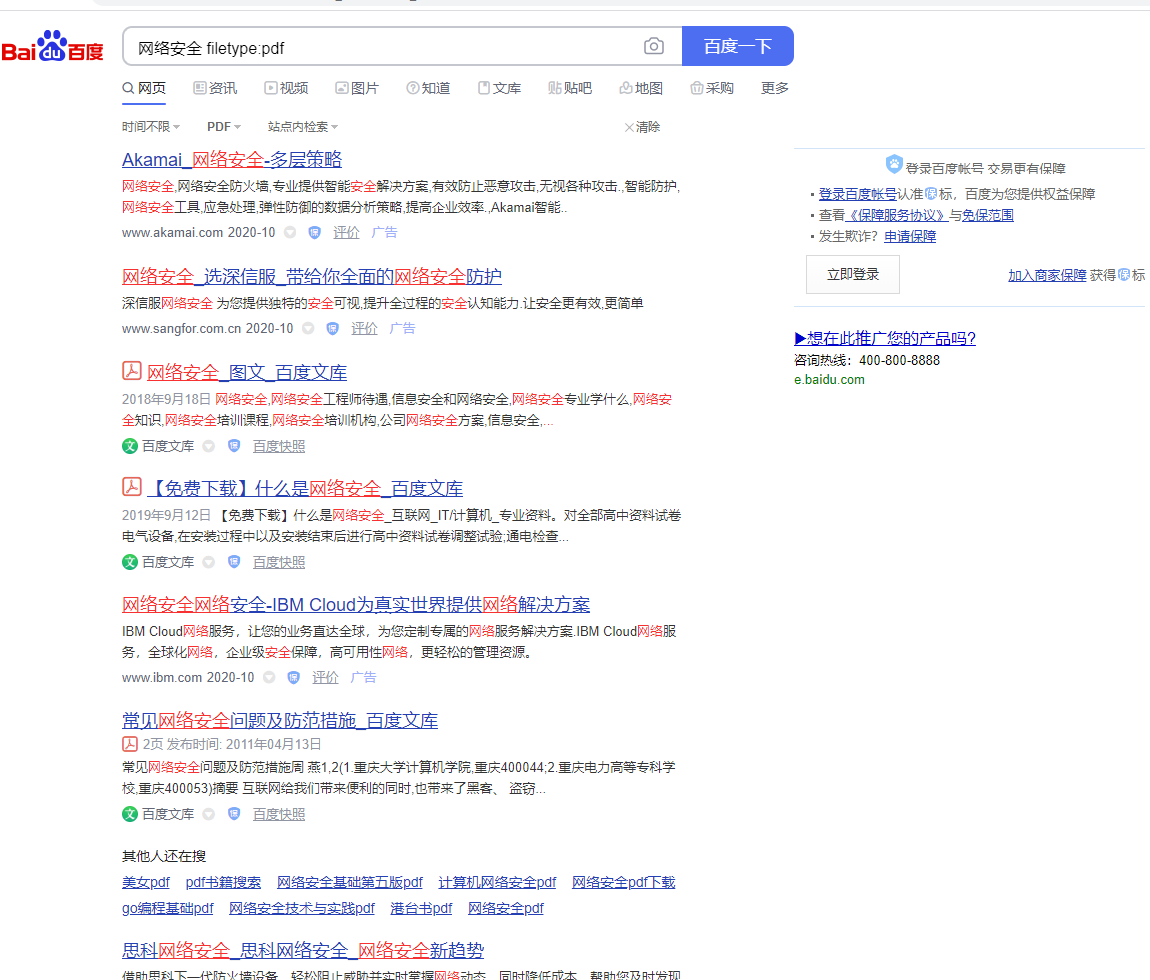This screenshot has width=1150, height=980.
Task: Click the small PDF icon before 2页 发布时间
Action: point(130,744)
